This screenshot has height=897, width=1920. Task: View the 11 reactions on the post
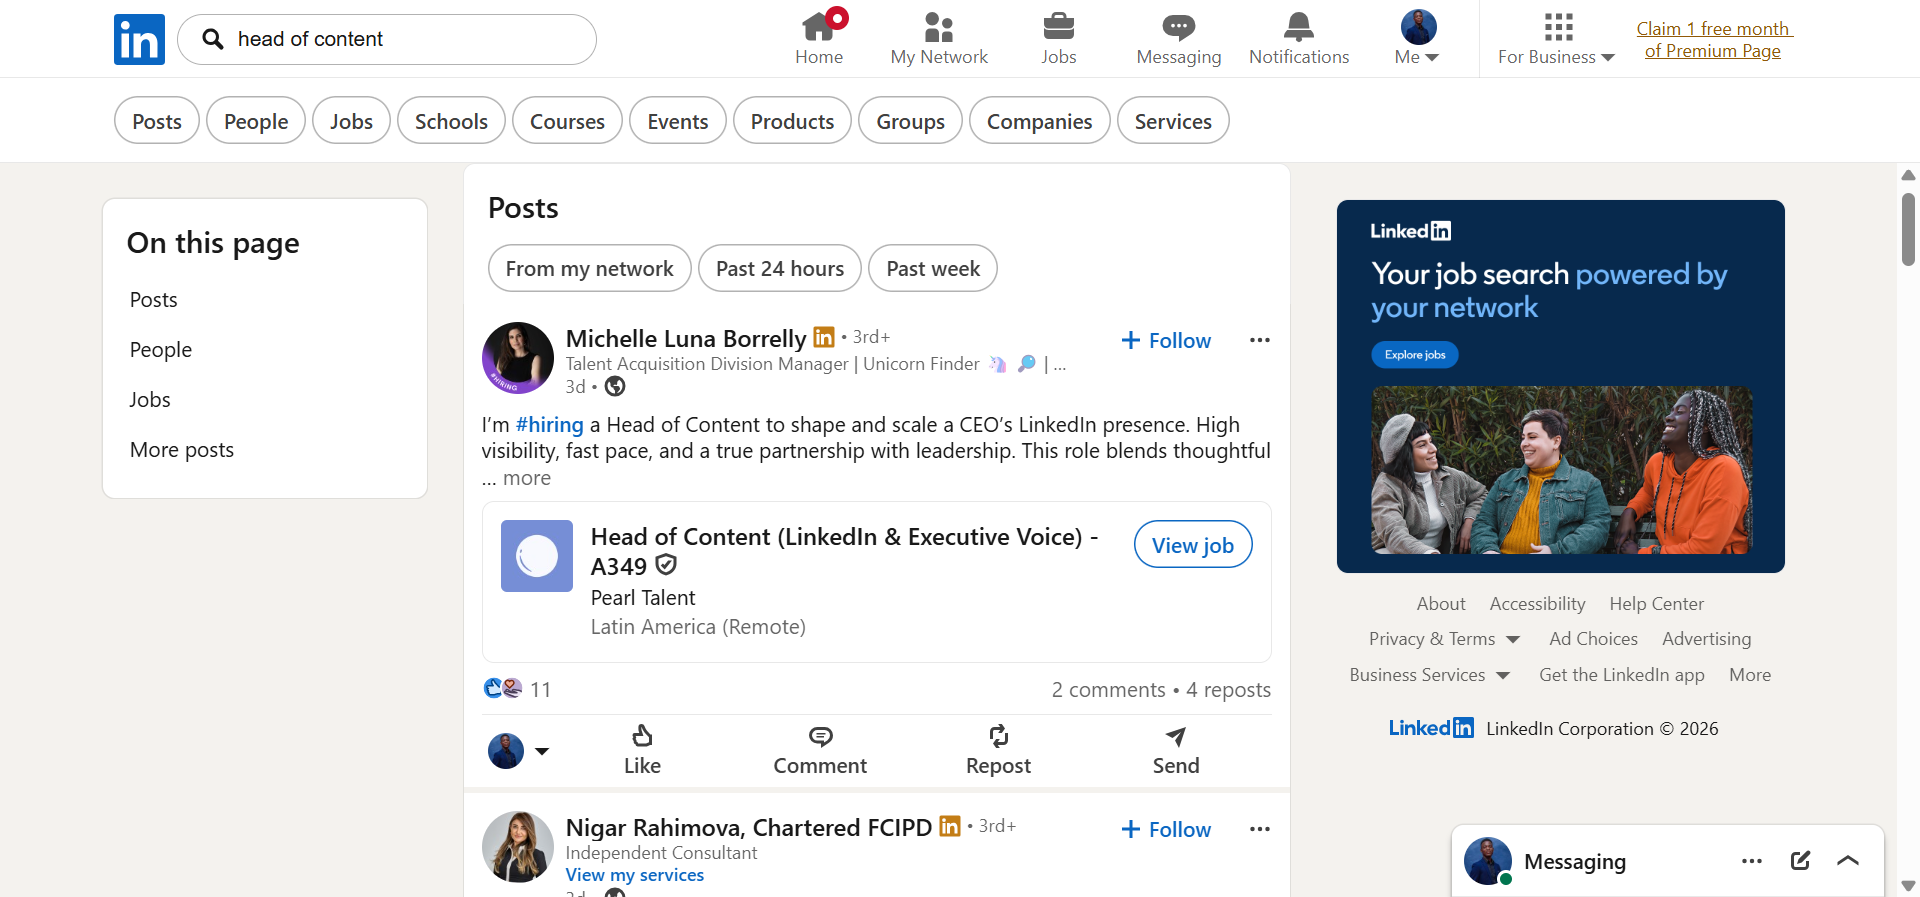click(517, 689)
